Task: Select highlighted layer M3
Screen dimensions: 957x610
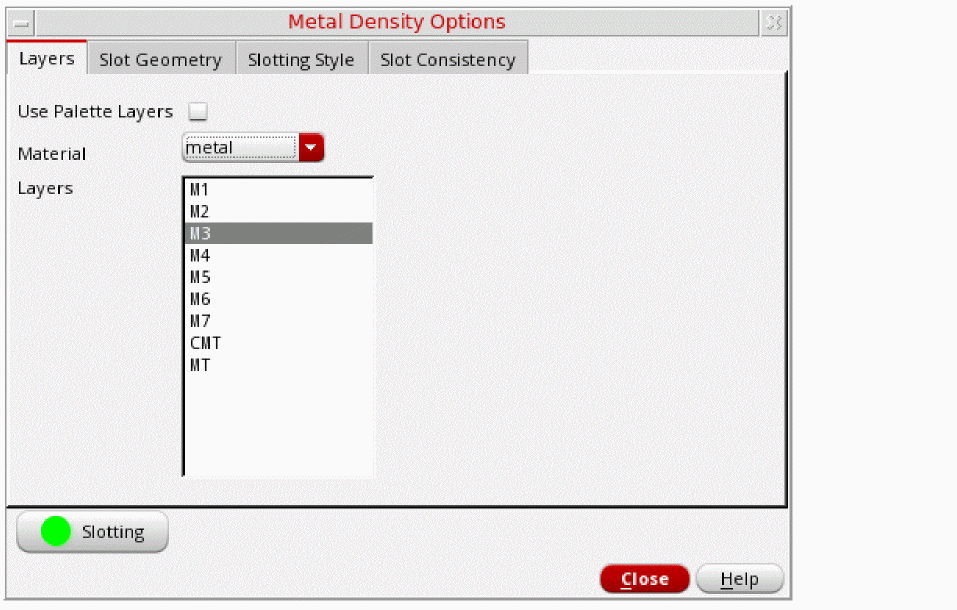Action: coord(278,233)
